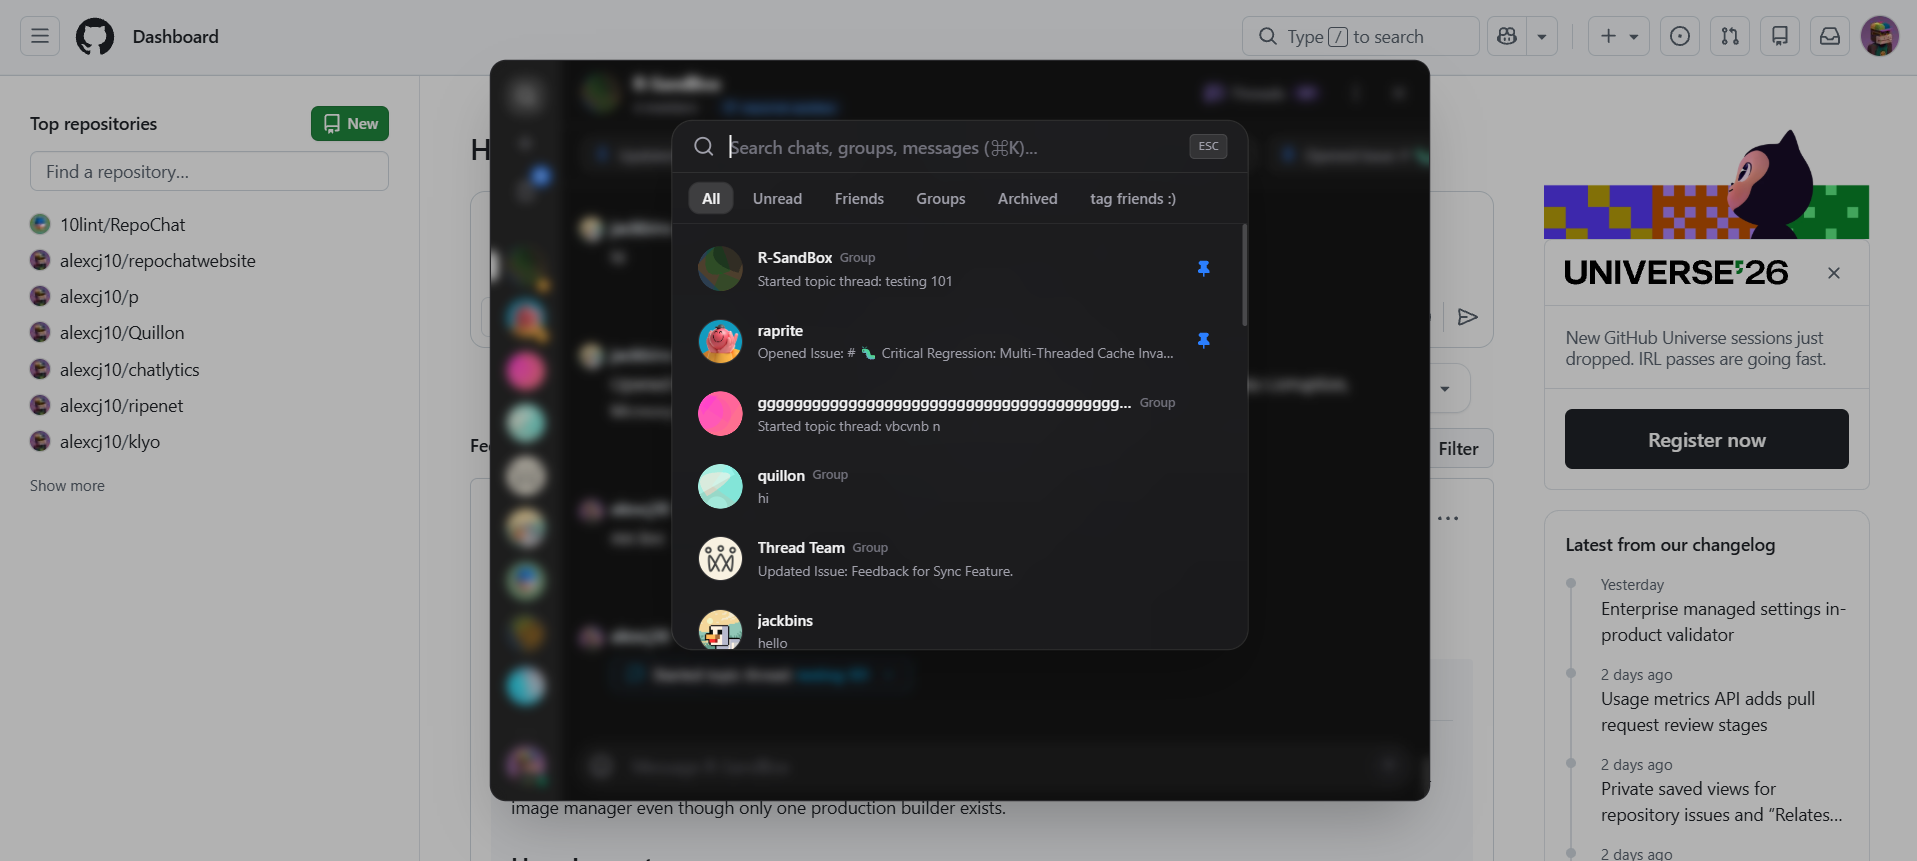Open the Pull requests icon in header
The image size is (1917, 861).
1730,36
